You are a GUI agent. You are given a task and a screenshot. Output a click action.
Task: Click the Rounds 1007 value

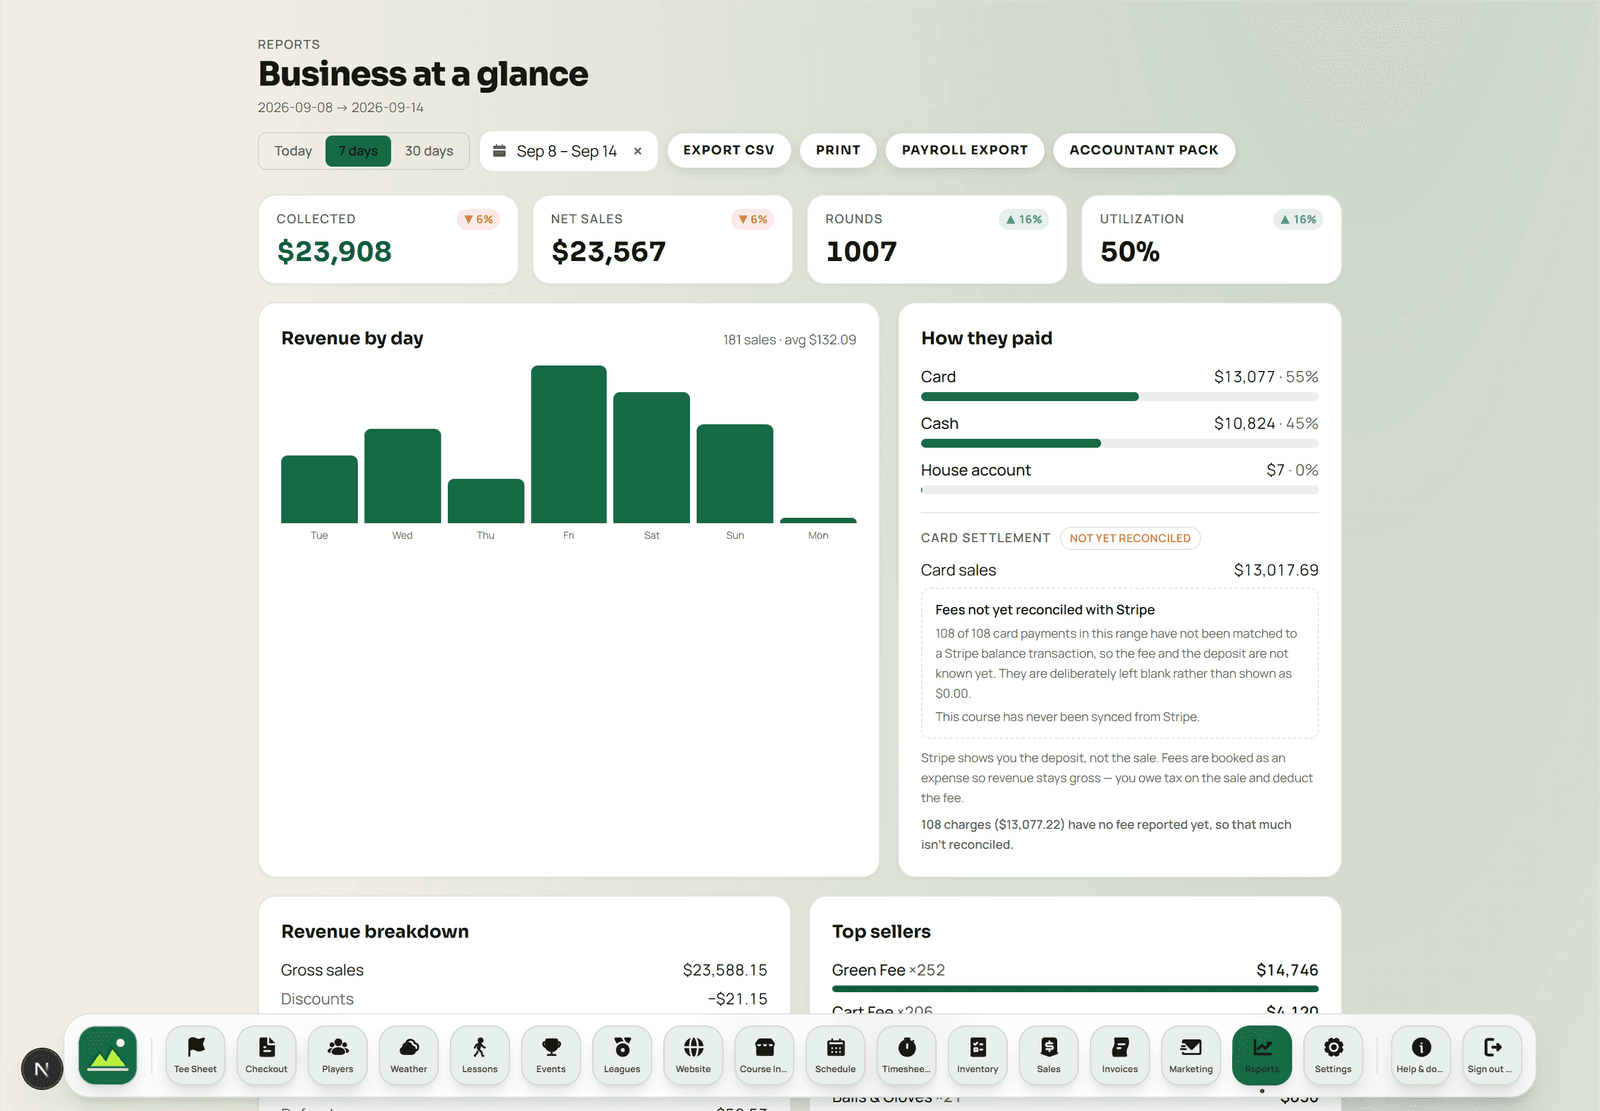[861, 252]
